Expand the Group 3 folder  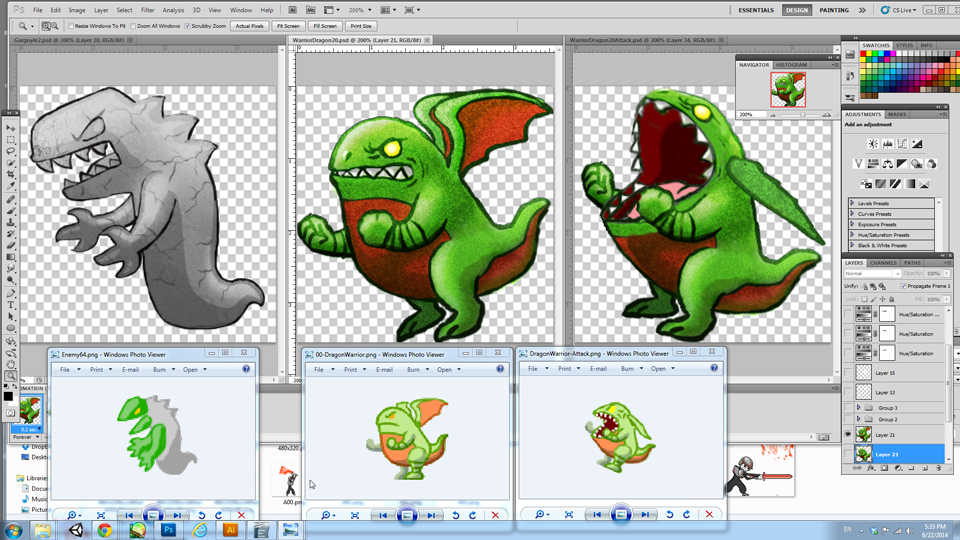point(858,408)
